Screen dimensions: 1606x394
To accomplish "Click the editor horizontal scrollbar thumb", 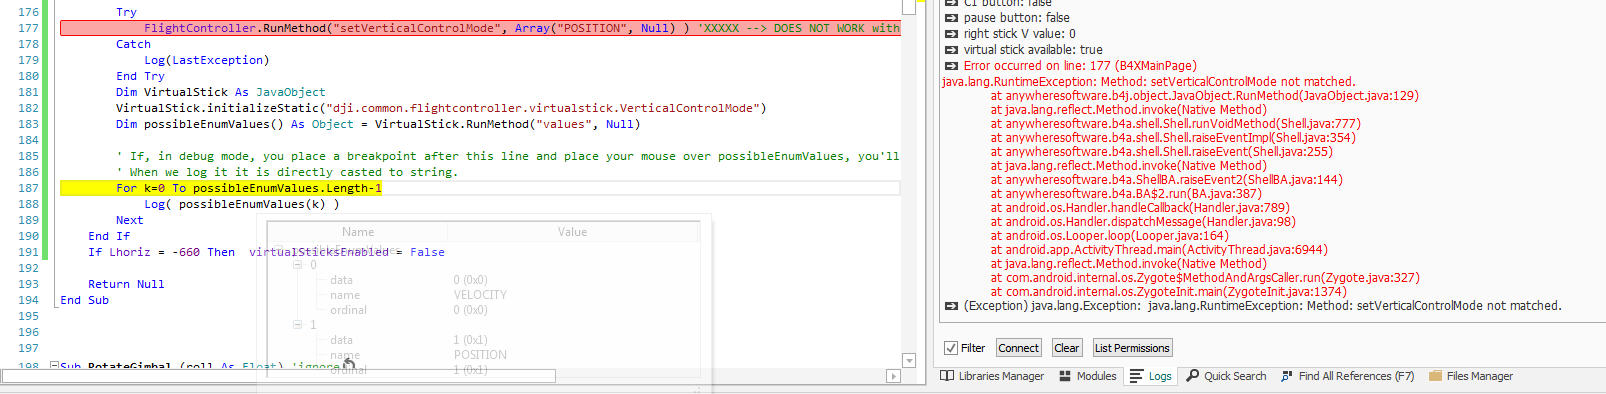I will tap(279, 376).
